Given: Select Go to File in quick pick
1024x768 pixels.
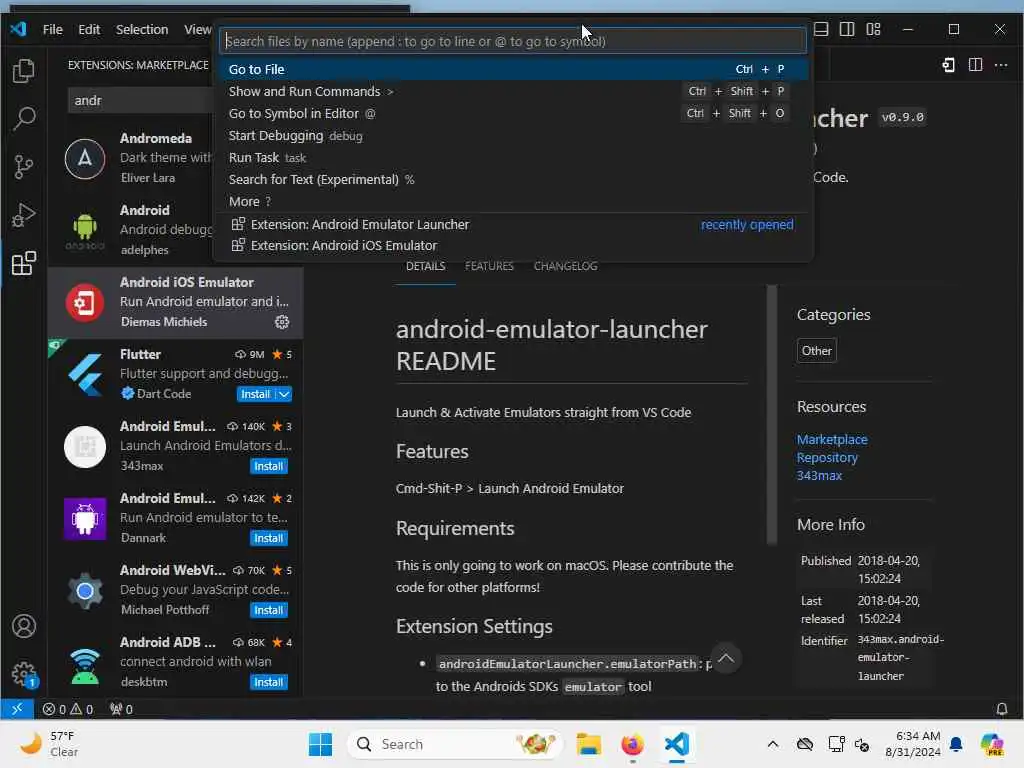Looking at the screenshot, I should point(512,69).
